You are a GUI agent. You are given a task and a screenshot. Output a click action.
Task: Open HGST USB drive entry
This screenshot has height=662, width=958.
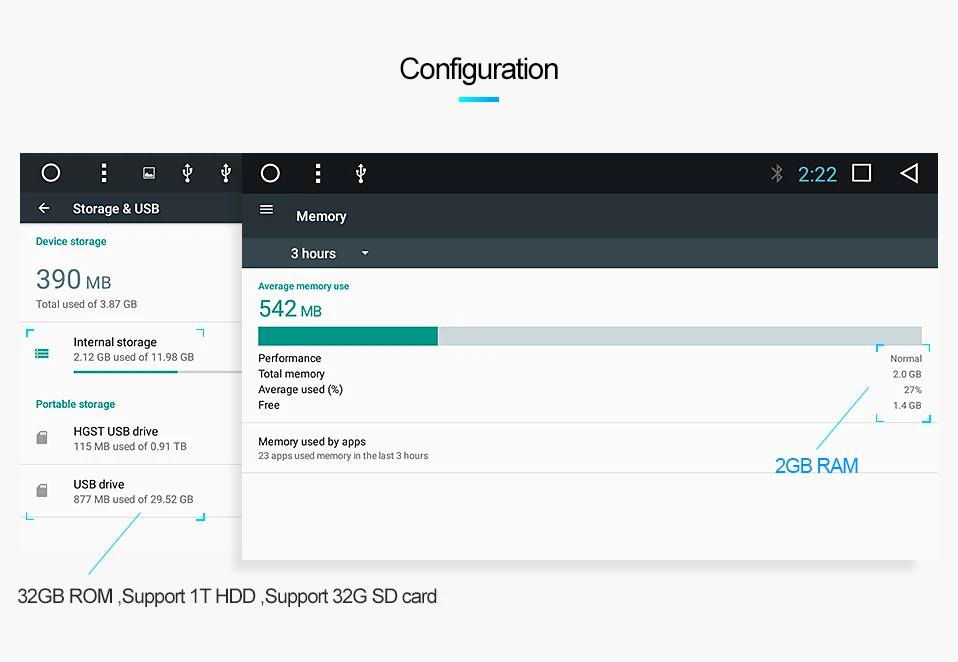(x=131, y=438)
